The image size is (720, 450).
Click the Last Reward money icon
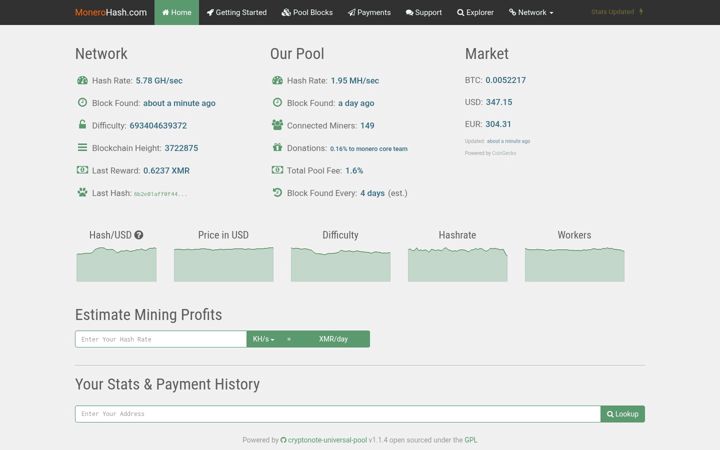(82, 170)
